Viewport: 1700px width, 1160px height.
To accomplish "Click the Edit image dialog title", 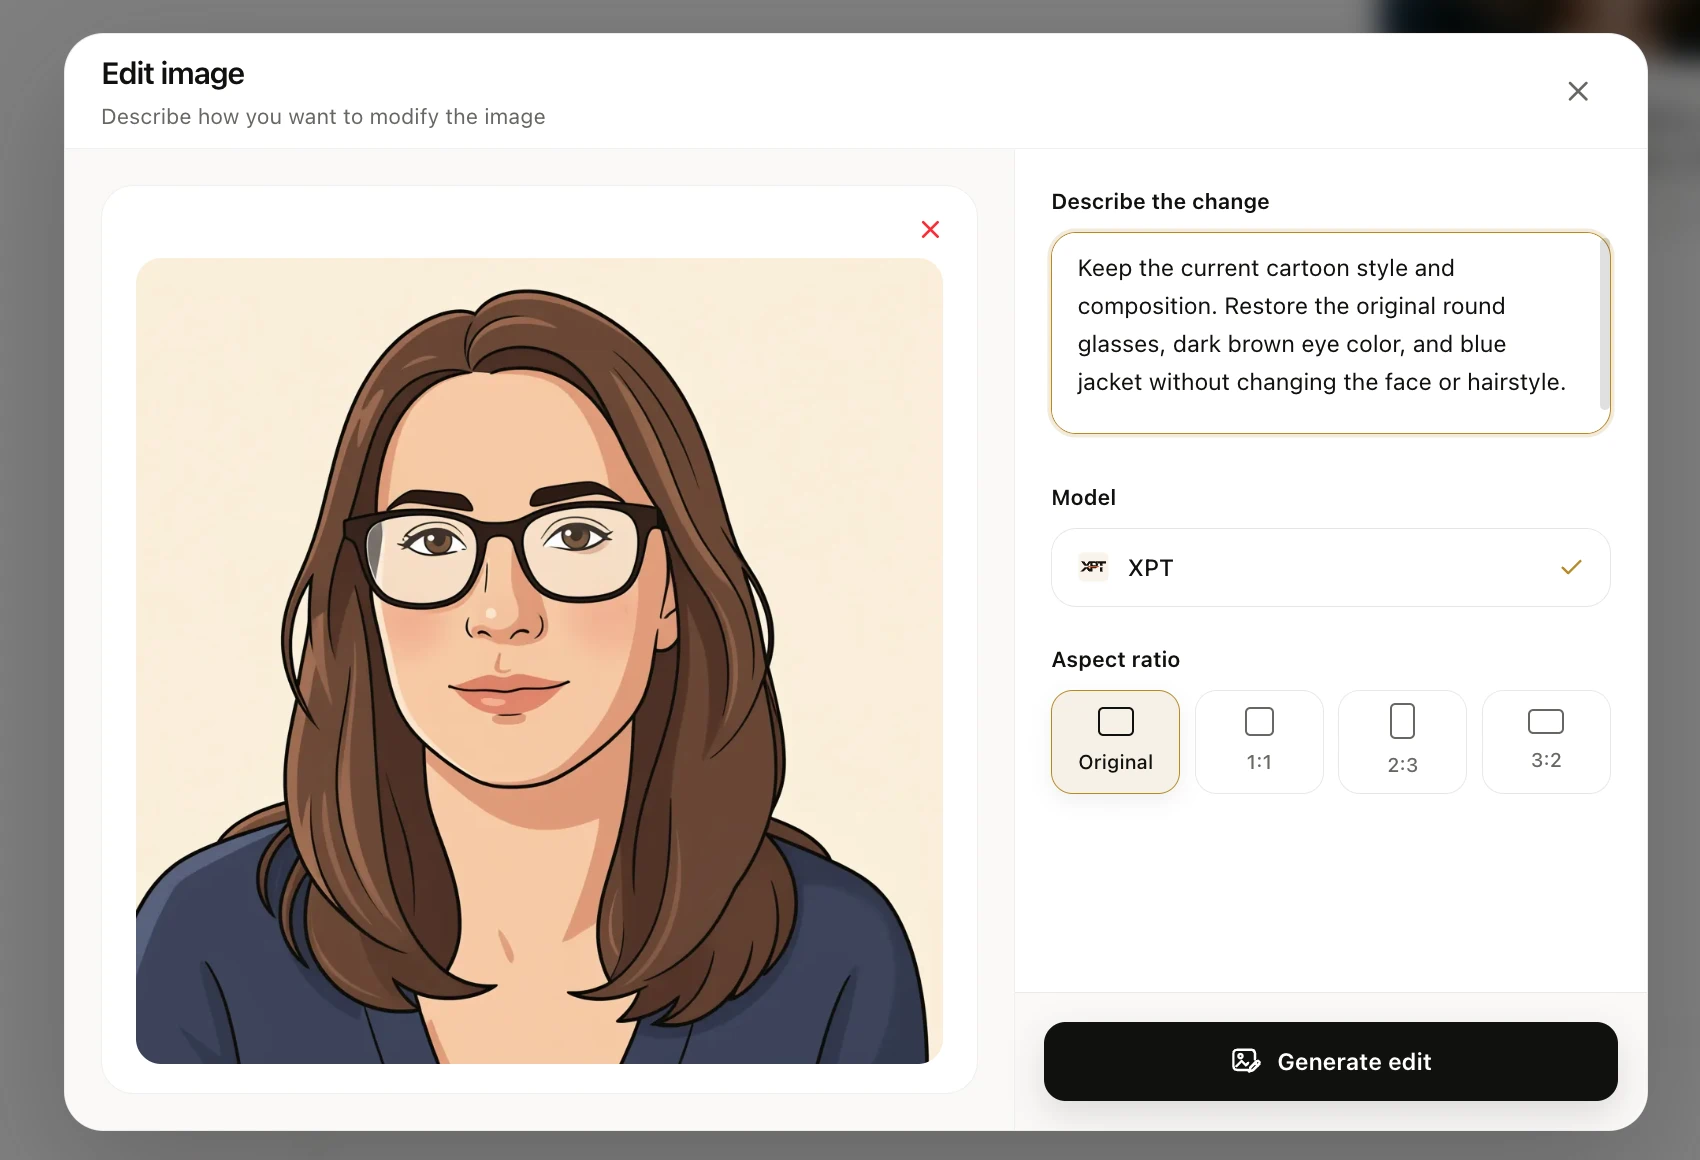I will tap(173, 74).
